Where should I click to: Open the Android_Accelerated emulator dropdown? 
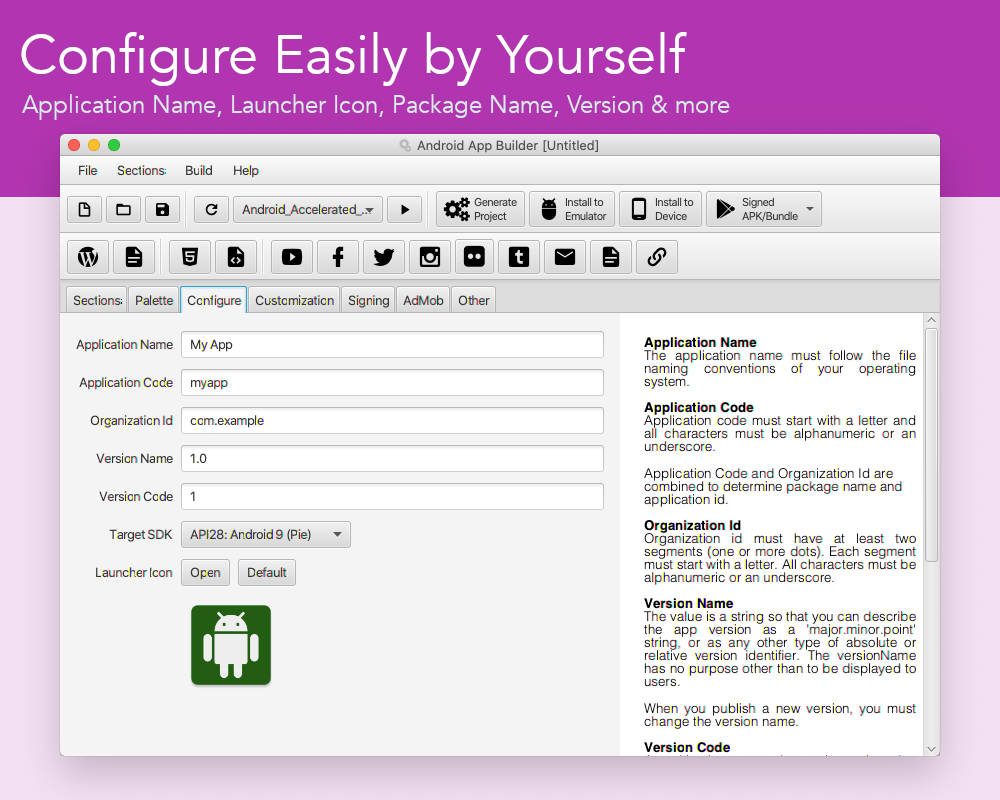point(308,209)
